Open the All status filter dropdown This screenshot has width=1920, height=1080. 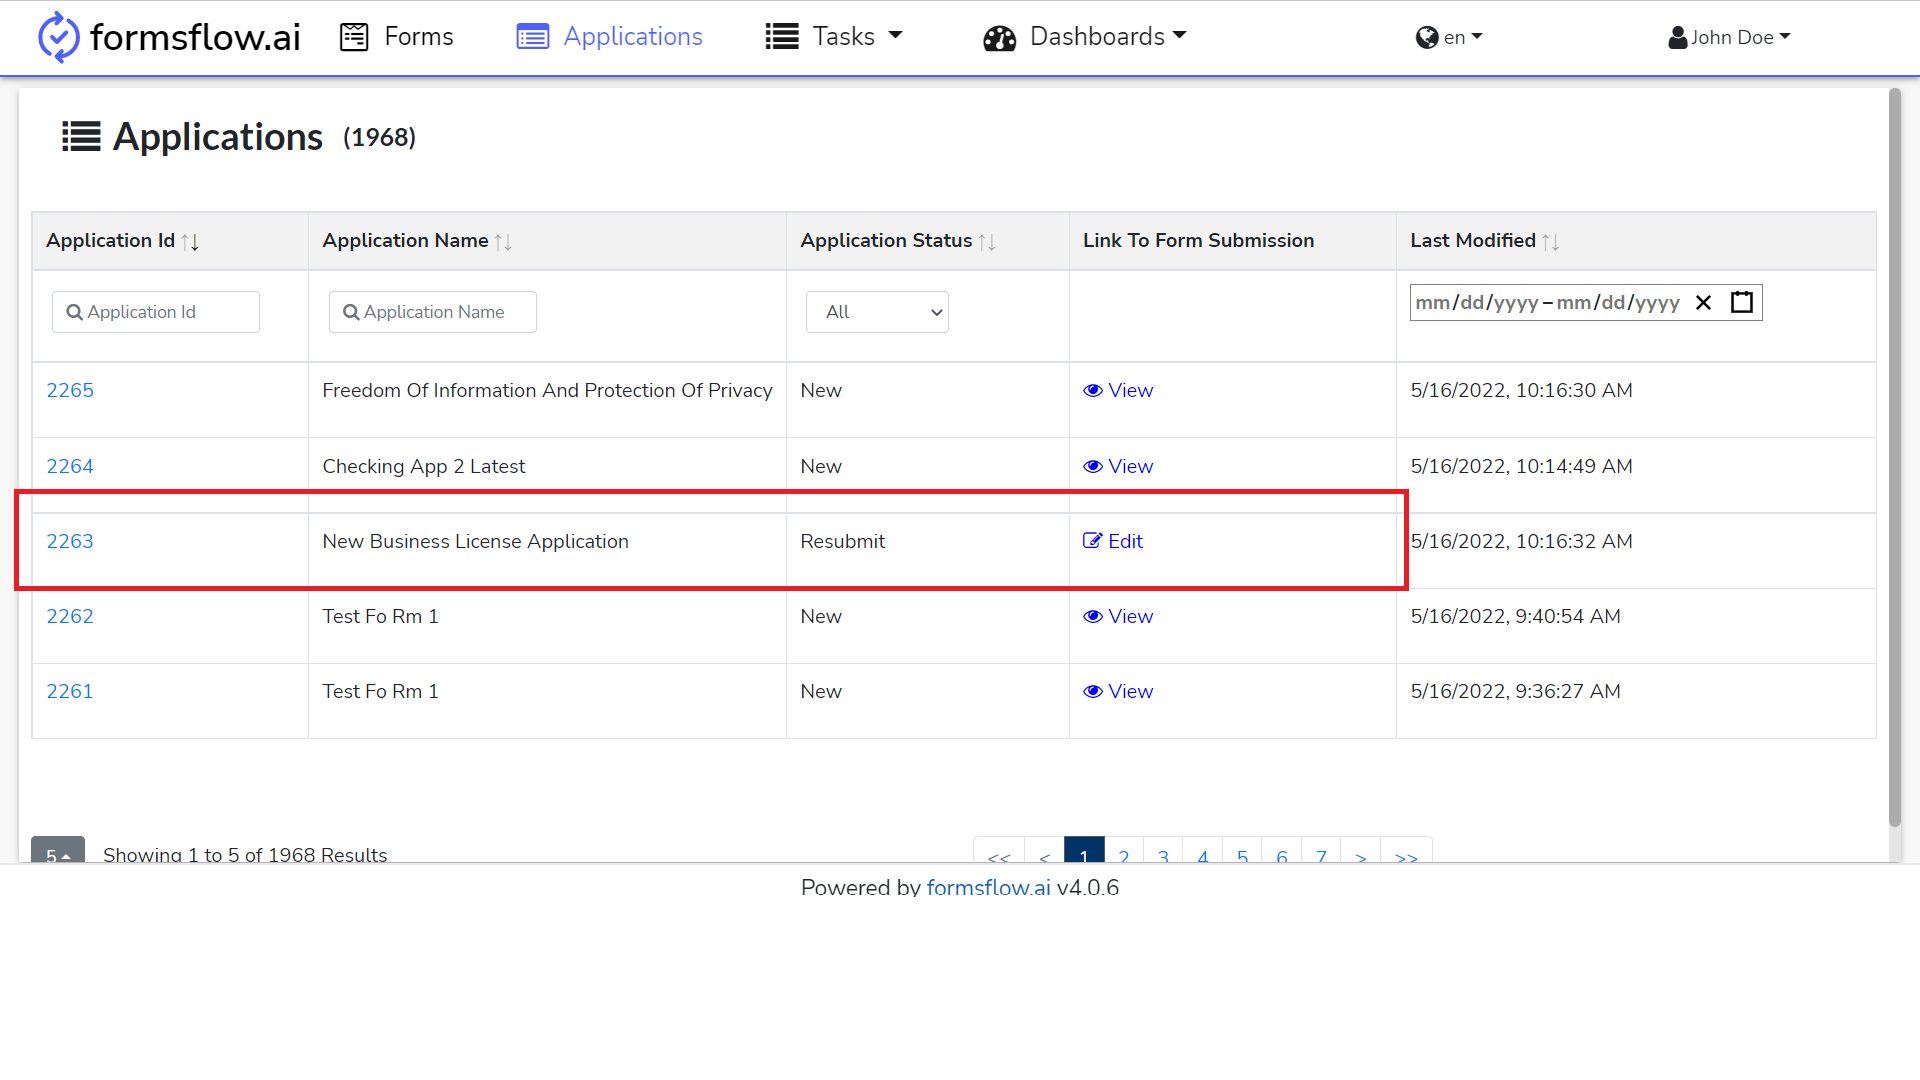pyautogui.click(x=877, y=312)
